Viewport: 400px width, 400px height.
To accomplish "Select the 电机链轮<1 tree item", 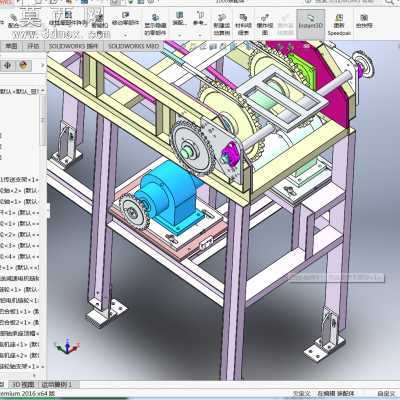I will coord(19,300).
